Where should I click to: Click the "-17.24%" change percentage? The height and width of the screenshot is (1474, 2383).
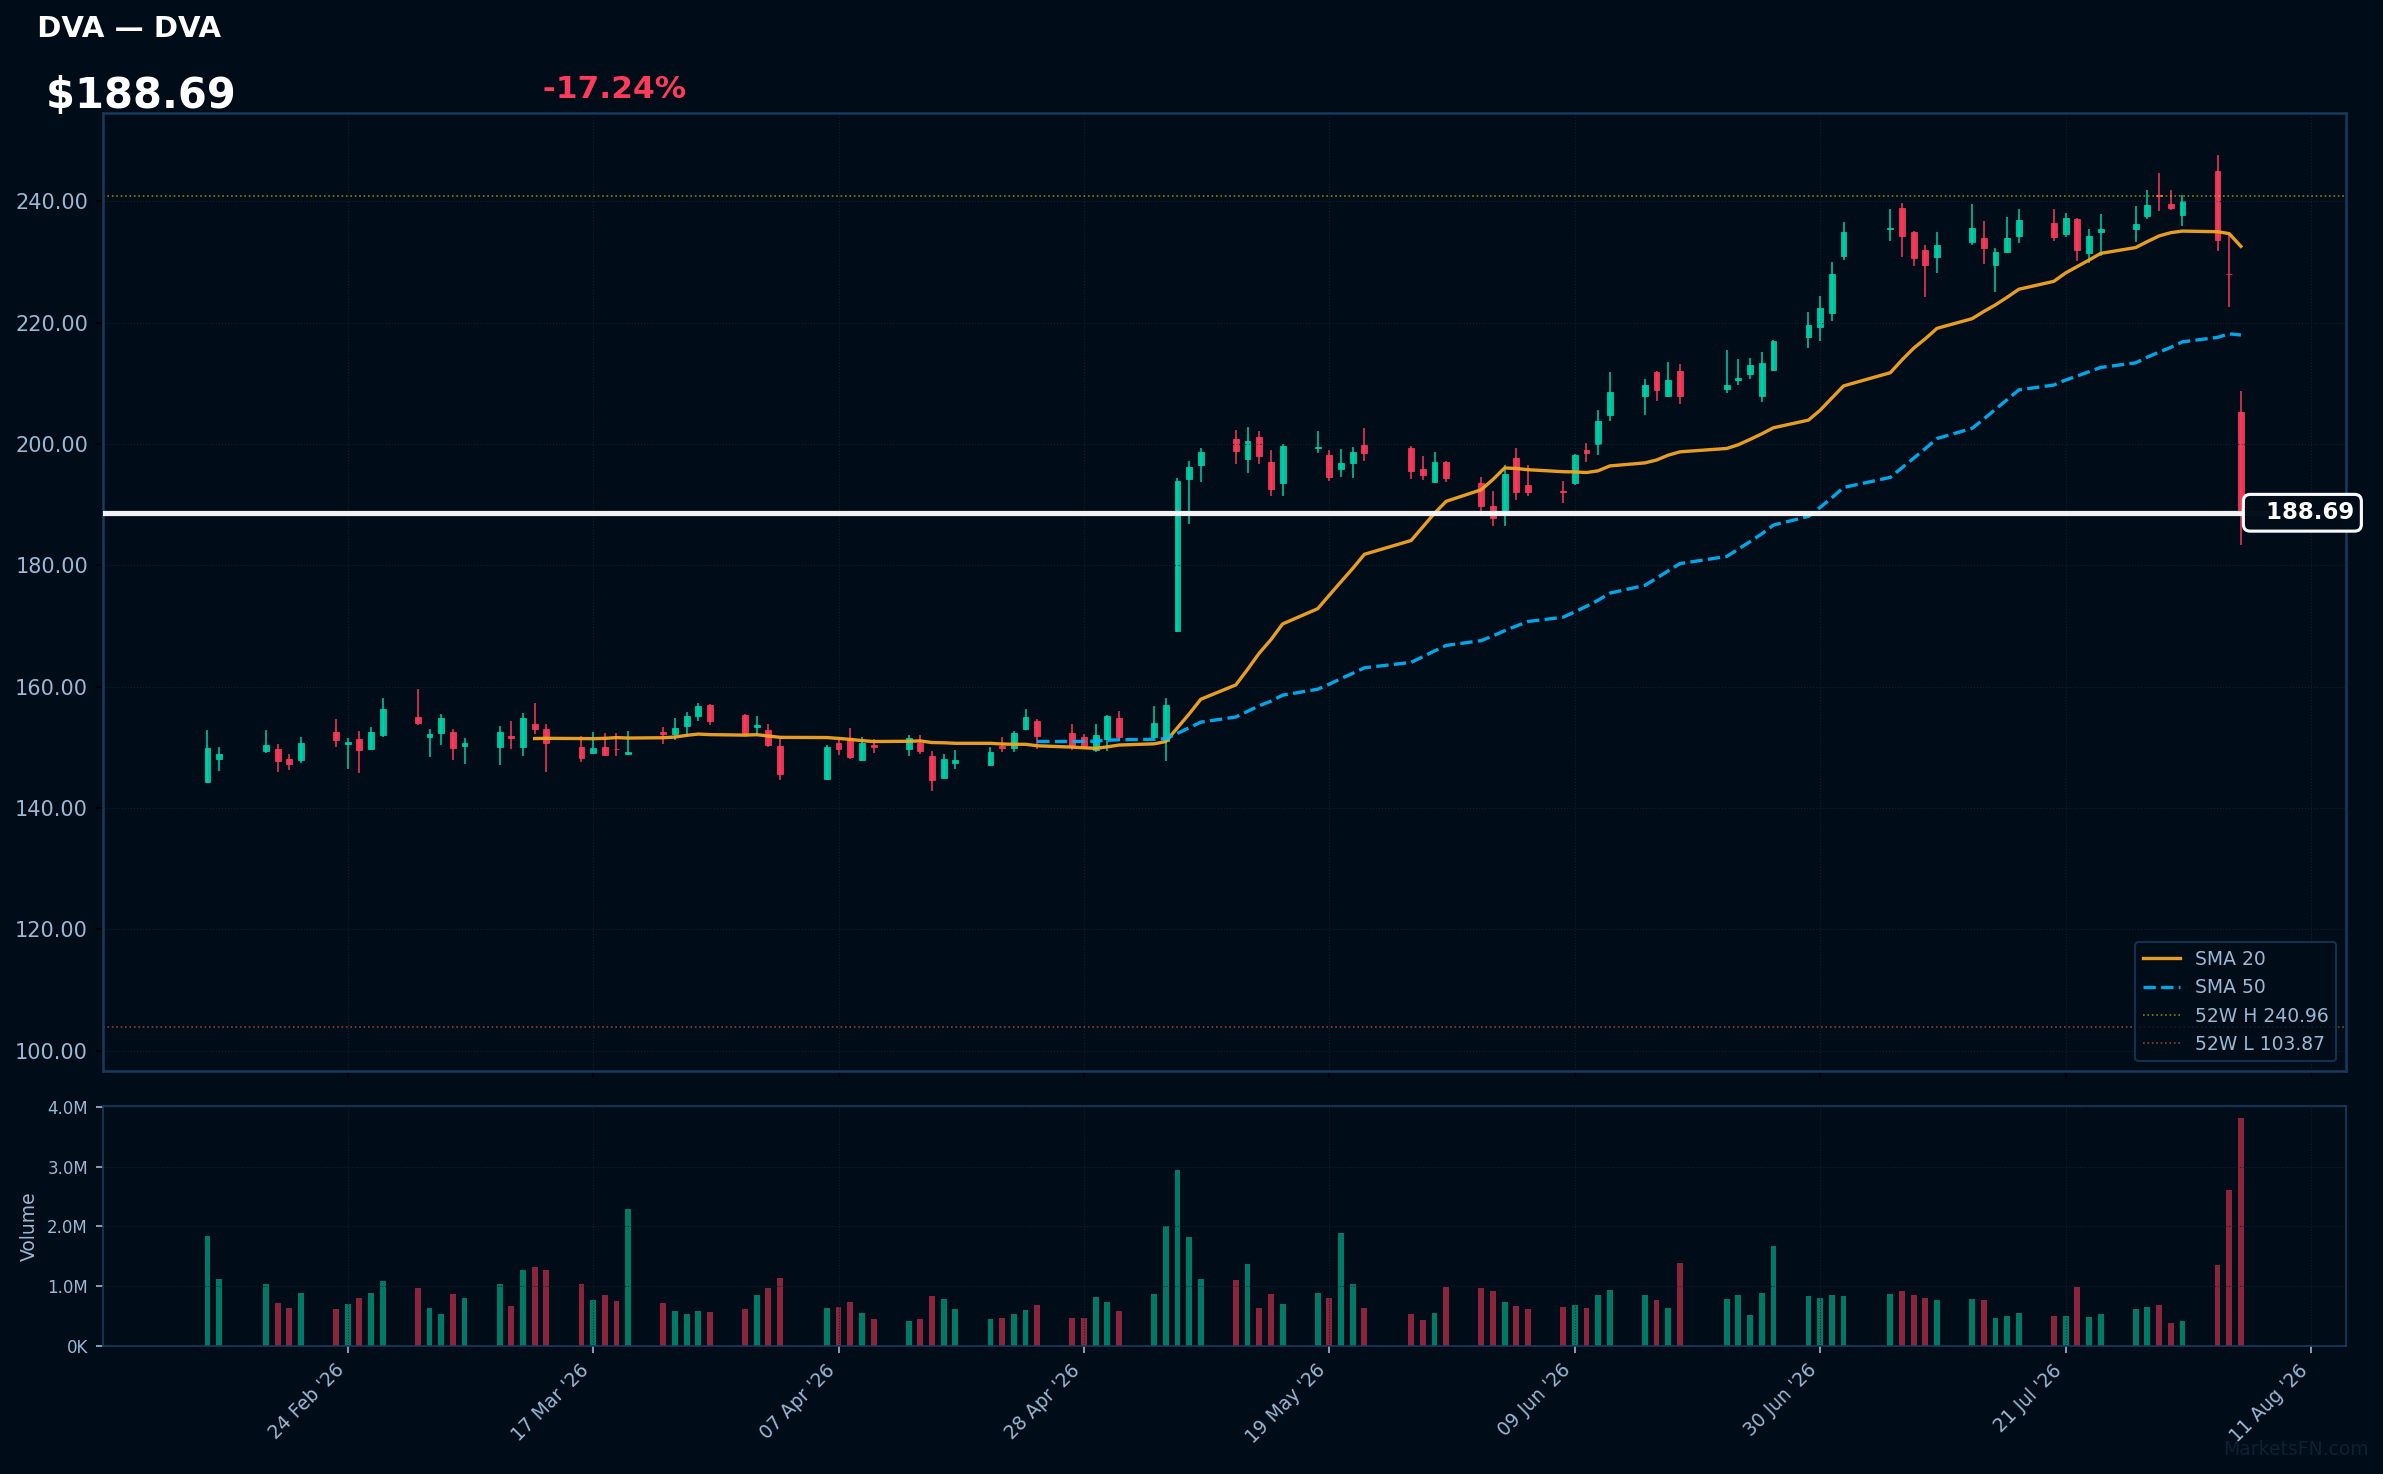point(614,88)
